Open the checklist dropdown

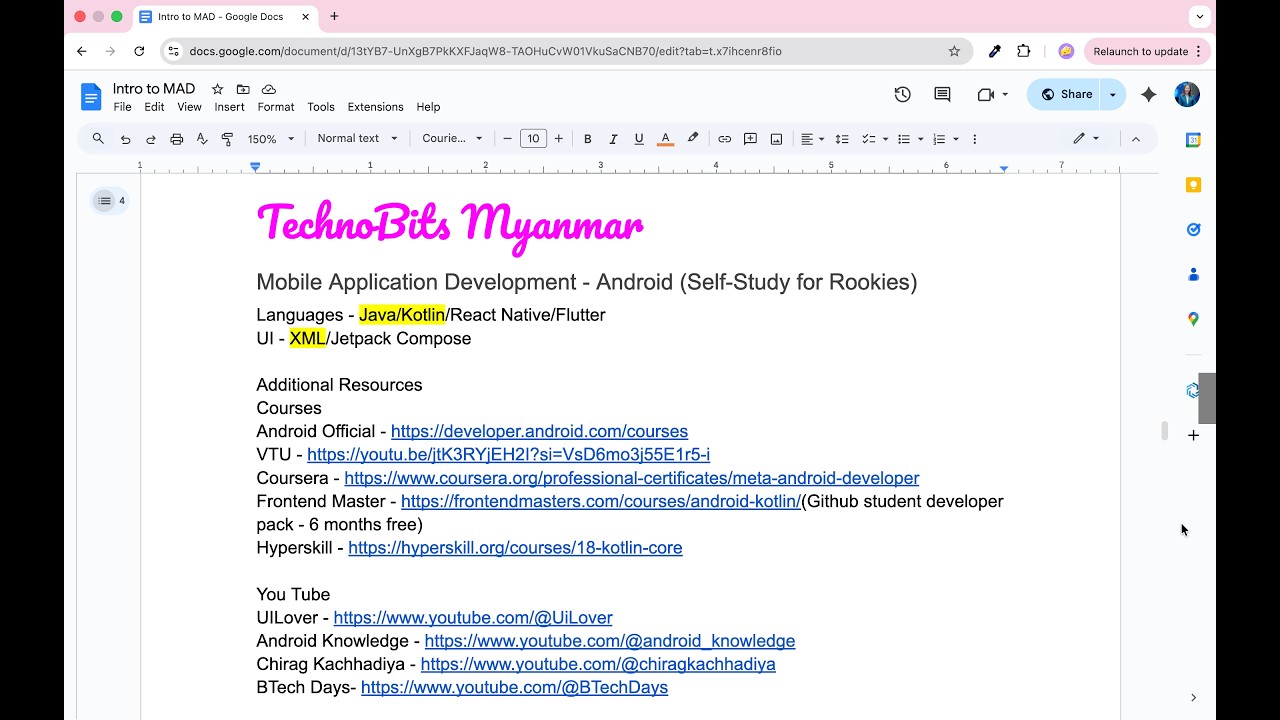[875, 139]
